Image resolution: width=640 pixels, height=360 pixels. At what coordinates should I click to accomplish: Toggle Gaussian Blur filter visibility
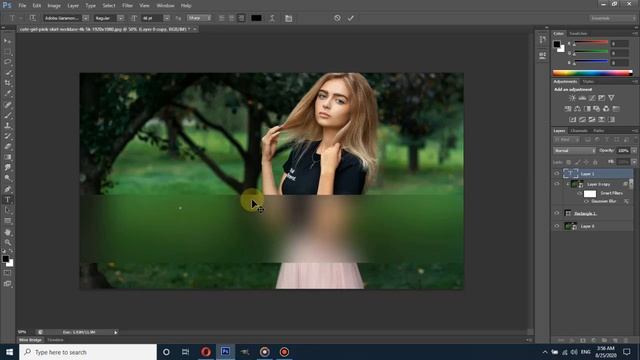586,201
